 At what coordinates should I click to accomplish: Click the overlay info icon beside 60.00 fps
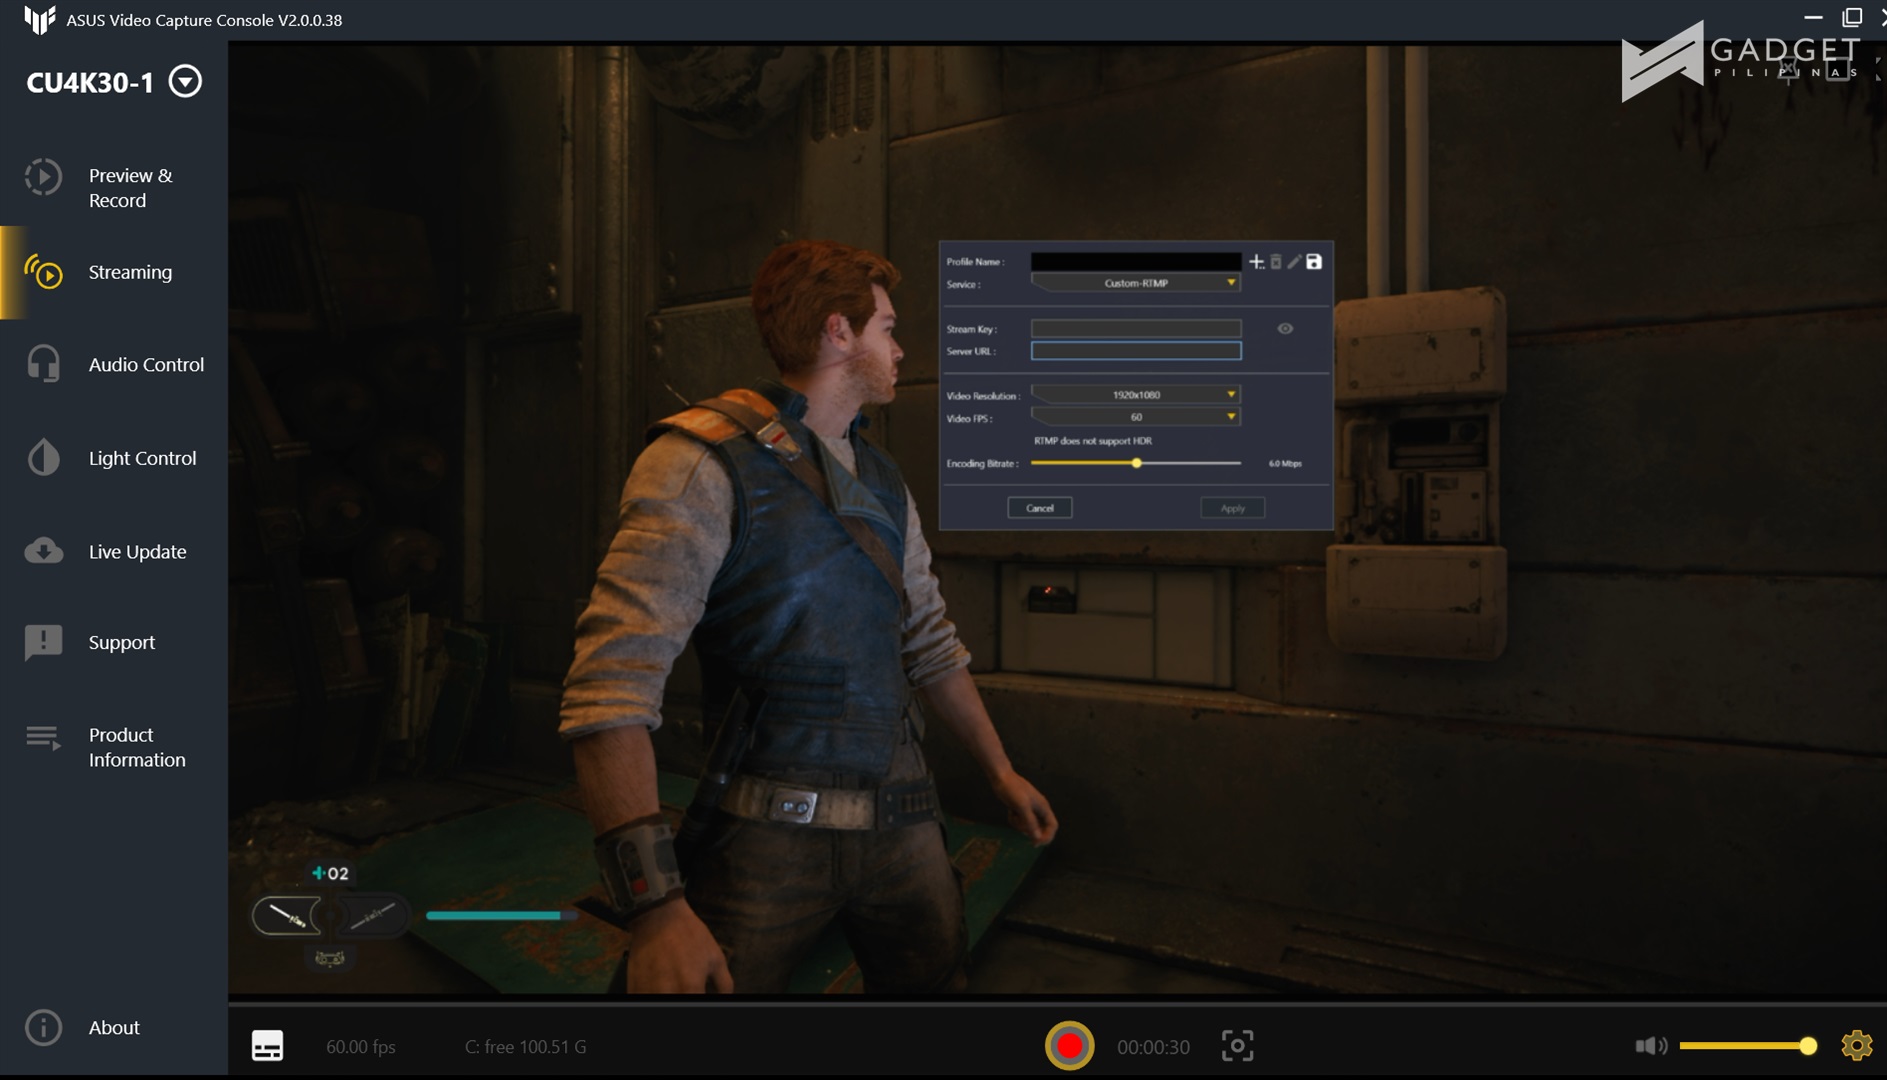click(267, 1046)
